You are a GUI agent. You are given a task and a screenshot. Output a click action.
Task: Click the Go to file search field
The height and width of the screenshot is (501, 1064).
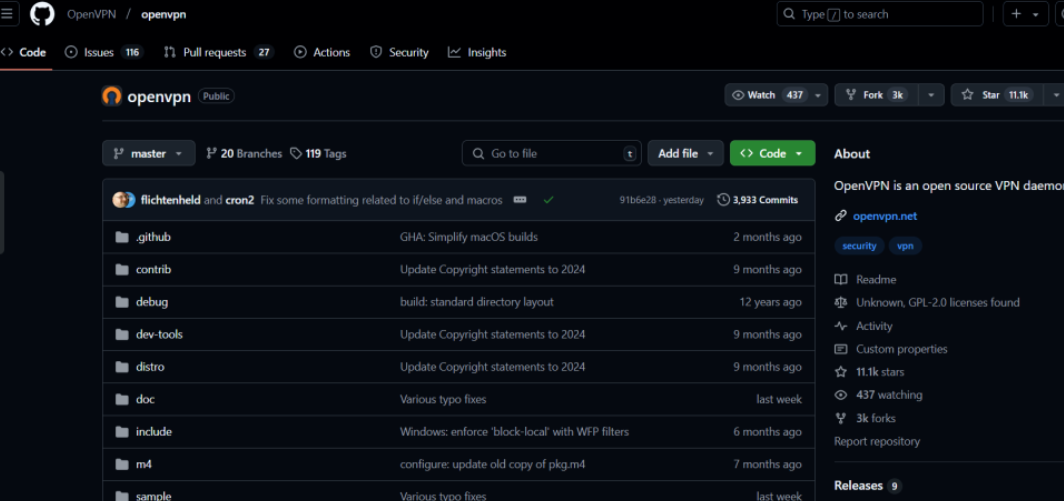552,153
